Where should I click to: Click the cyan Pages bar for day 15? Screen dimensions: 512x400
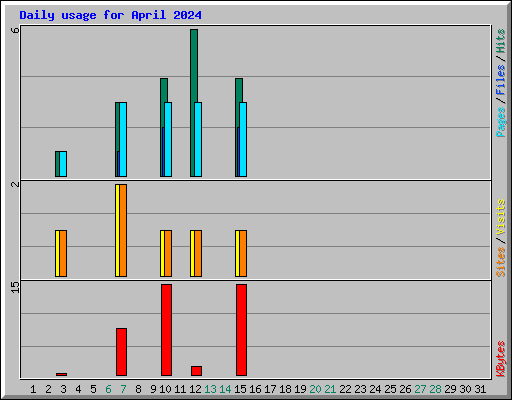(x=243, y=139)
